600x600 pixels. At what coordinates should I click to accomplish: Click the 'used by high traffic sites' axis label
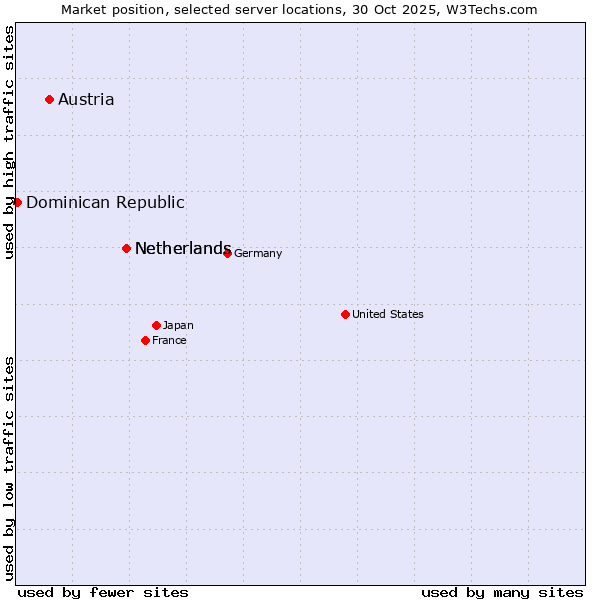click(x=9, y=142)
